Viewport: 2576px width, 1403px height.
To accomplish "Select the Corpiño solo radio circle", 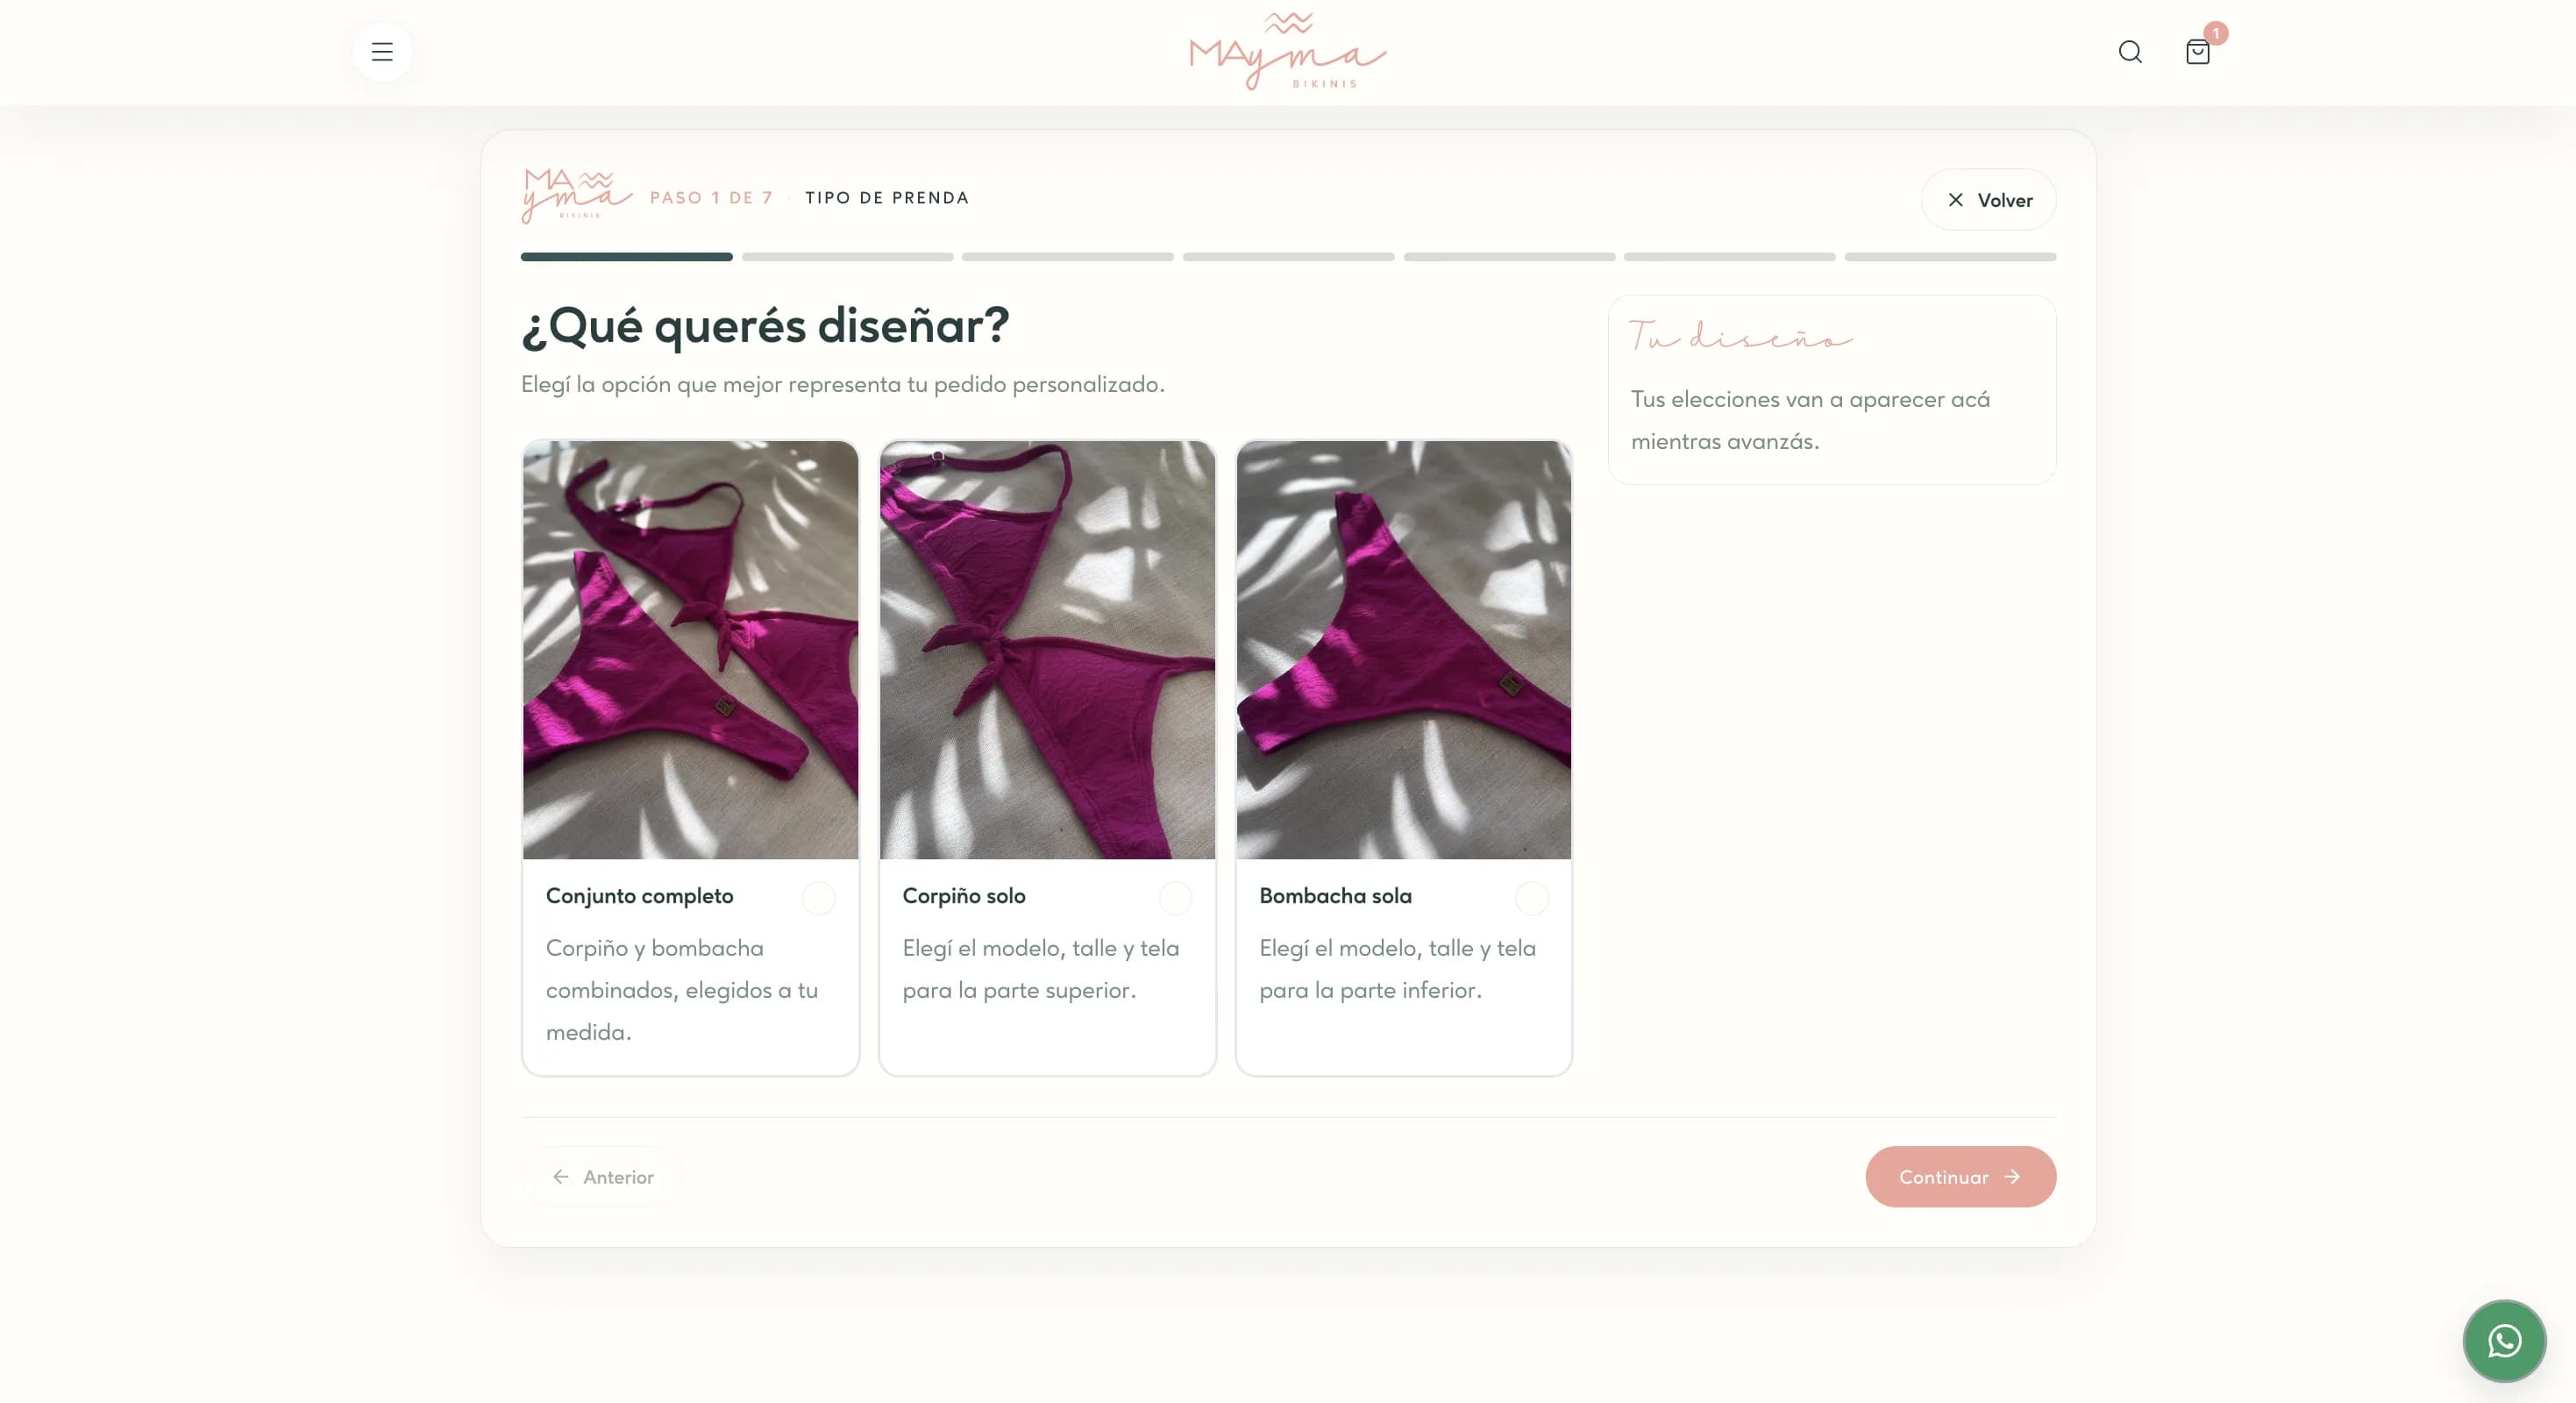I will tap(1175, 898).
